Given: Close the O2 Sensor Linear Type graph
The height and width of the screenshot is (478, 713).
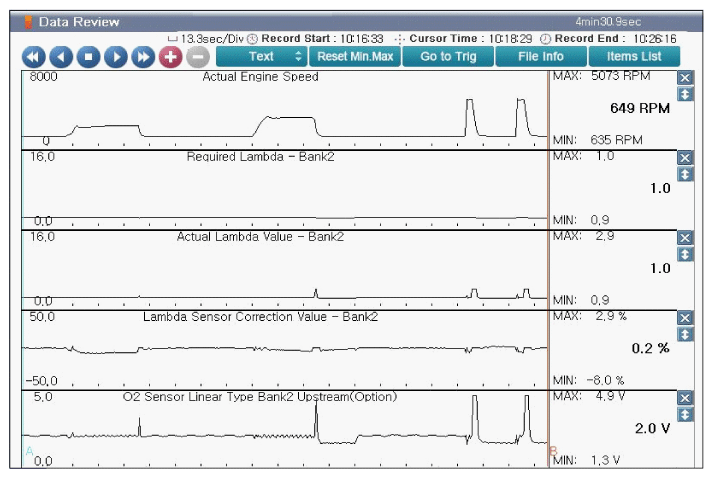Looking at the screenshot, I should click(x=685, y=398).
